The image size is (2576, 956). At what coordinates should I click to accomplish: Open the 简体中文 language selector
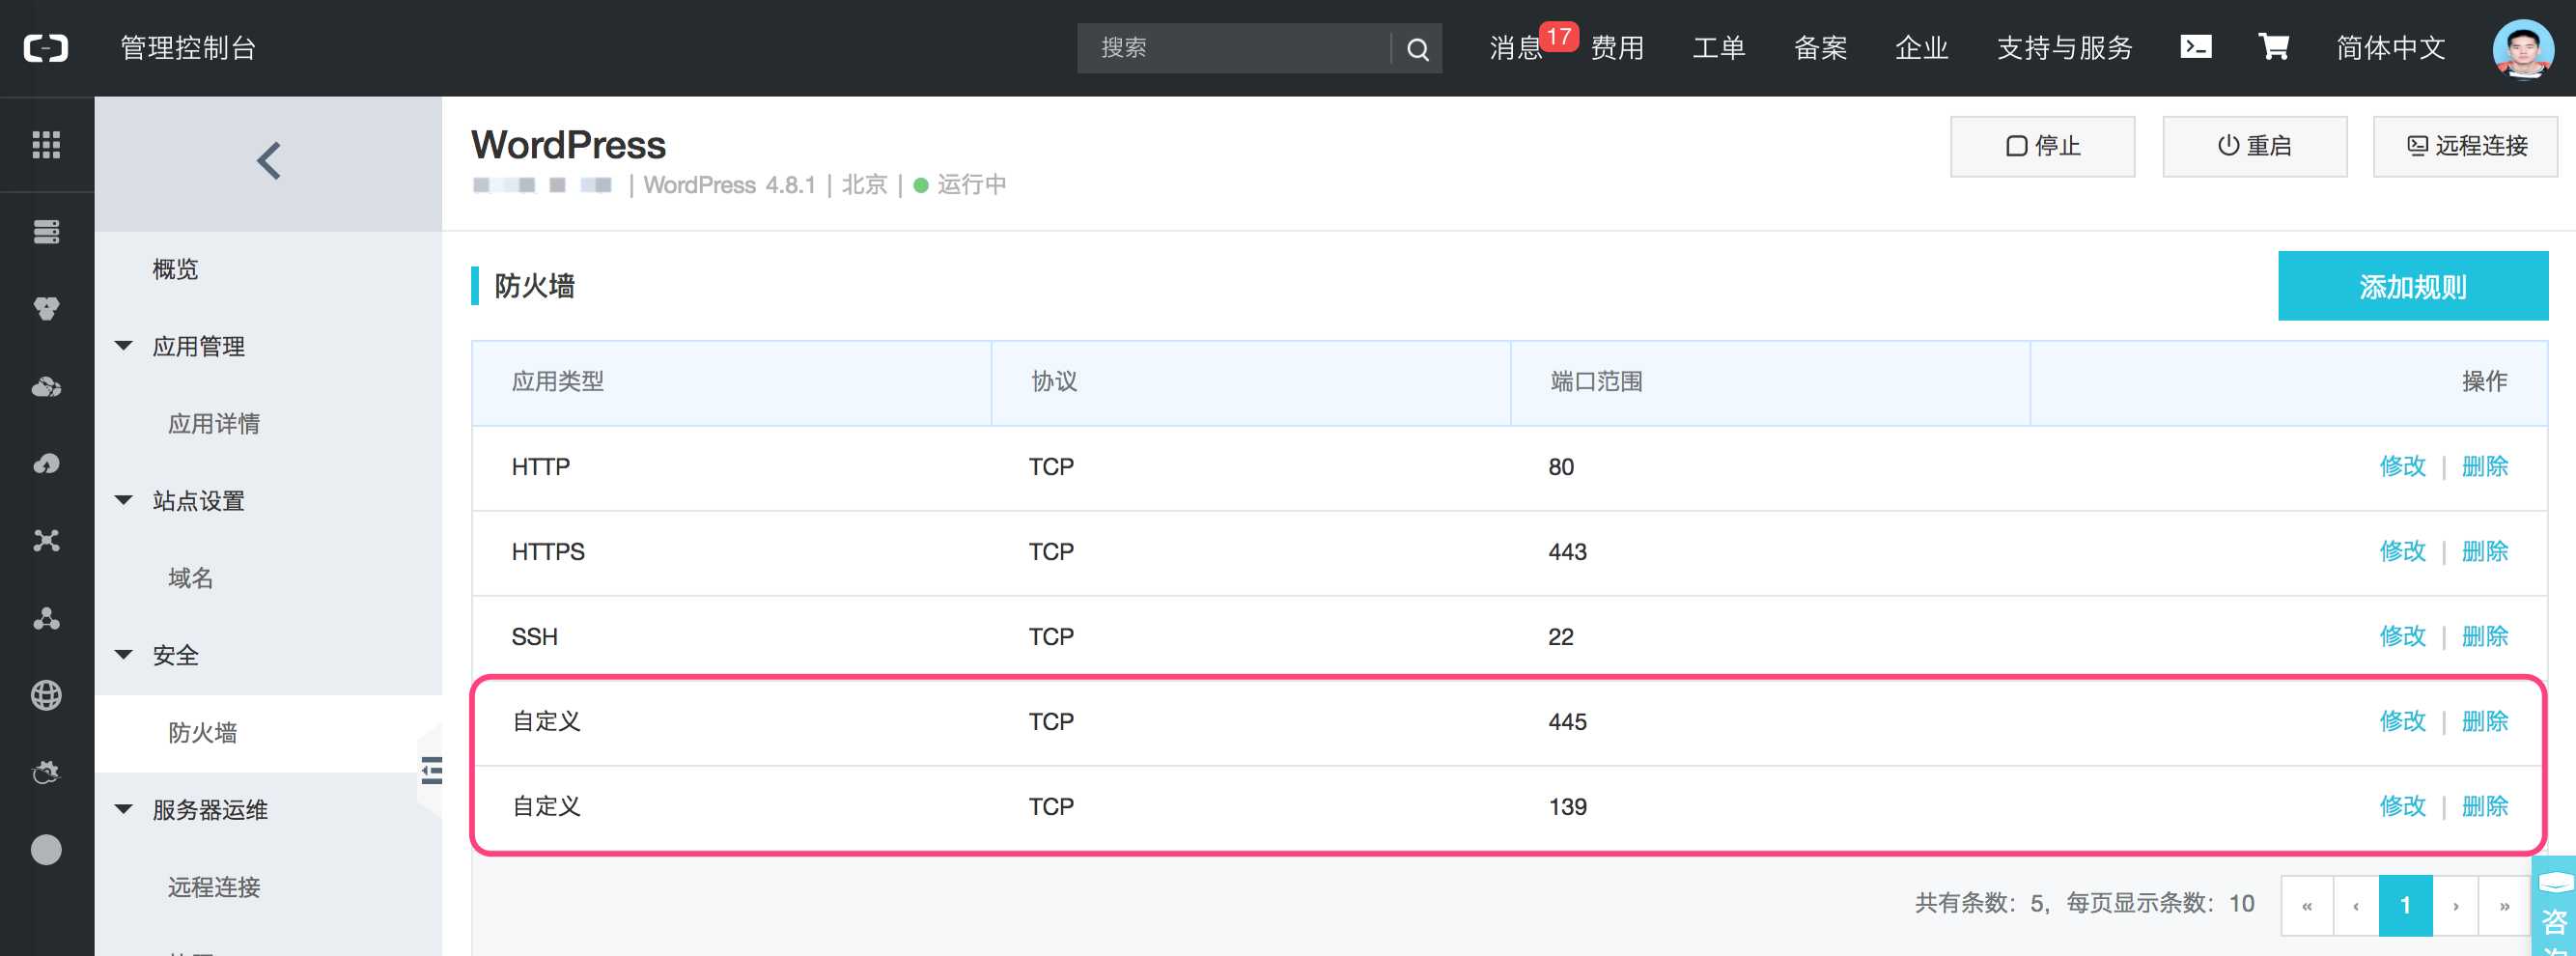click(2390, 48)
